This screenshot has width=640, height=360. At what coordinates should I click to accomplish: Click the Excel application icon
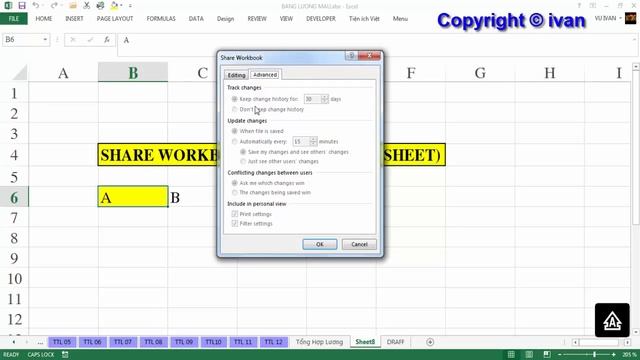coord(8,5)
